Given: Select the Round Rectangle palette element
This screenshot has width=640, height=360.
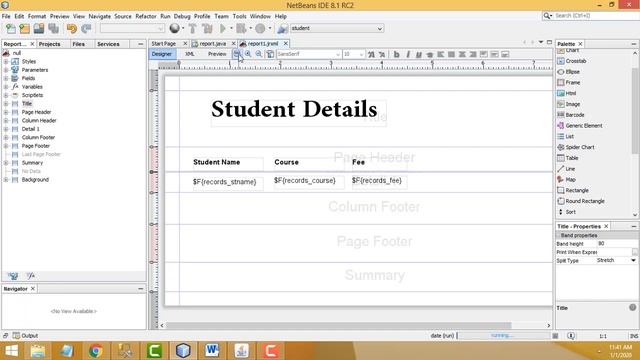Looking at the screenshot, I should 584,201.
